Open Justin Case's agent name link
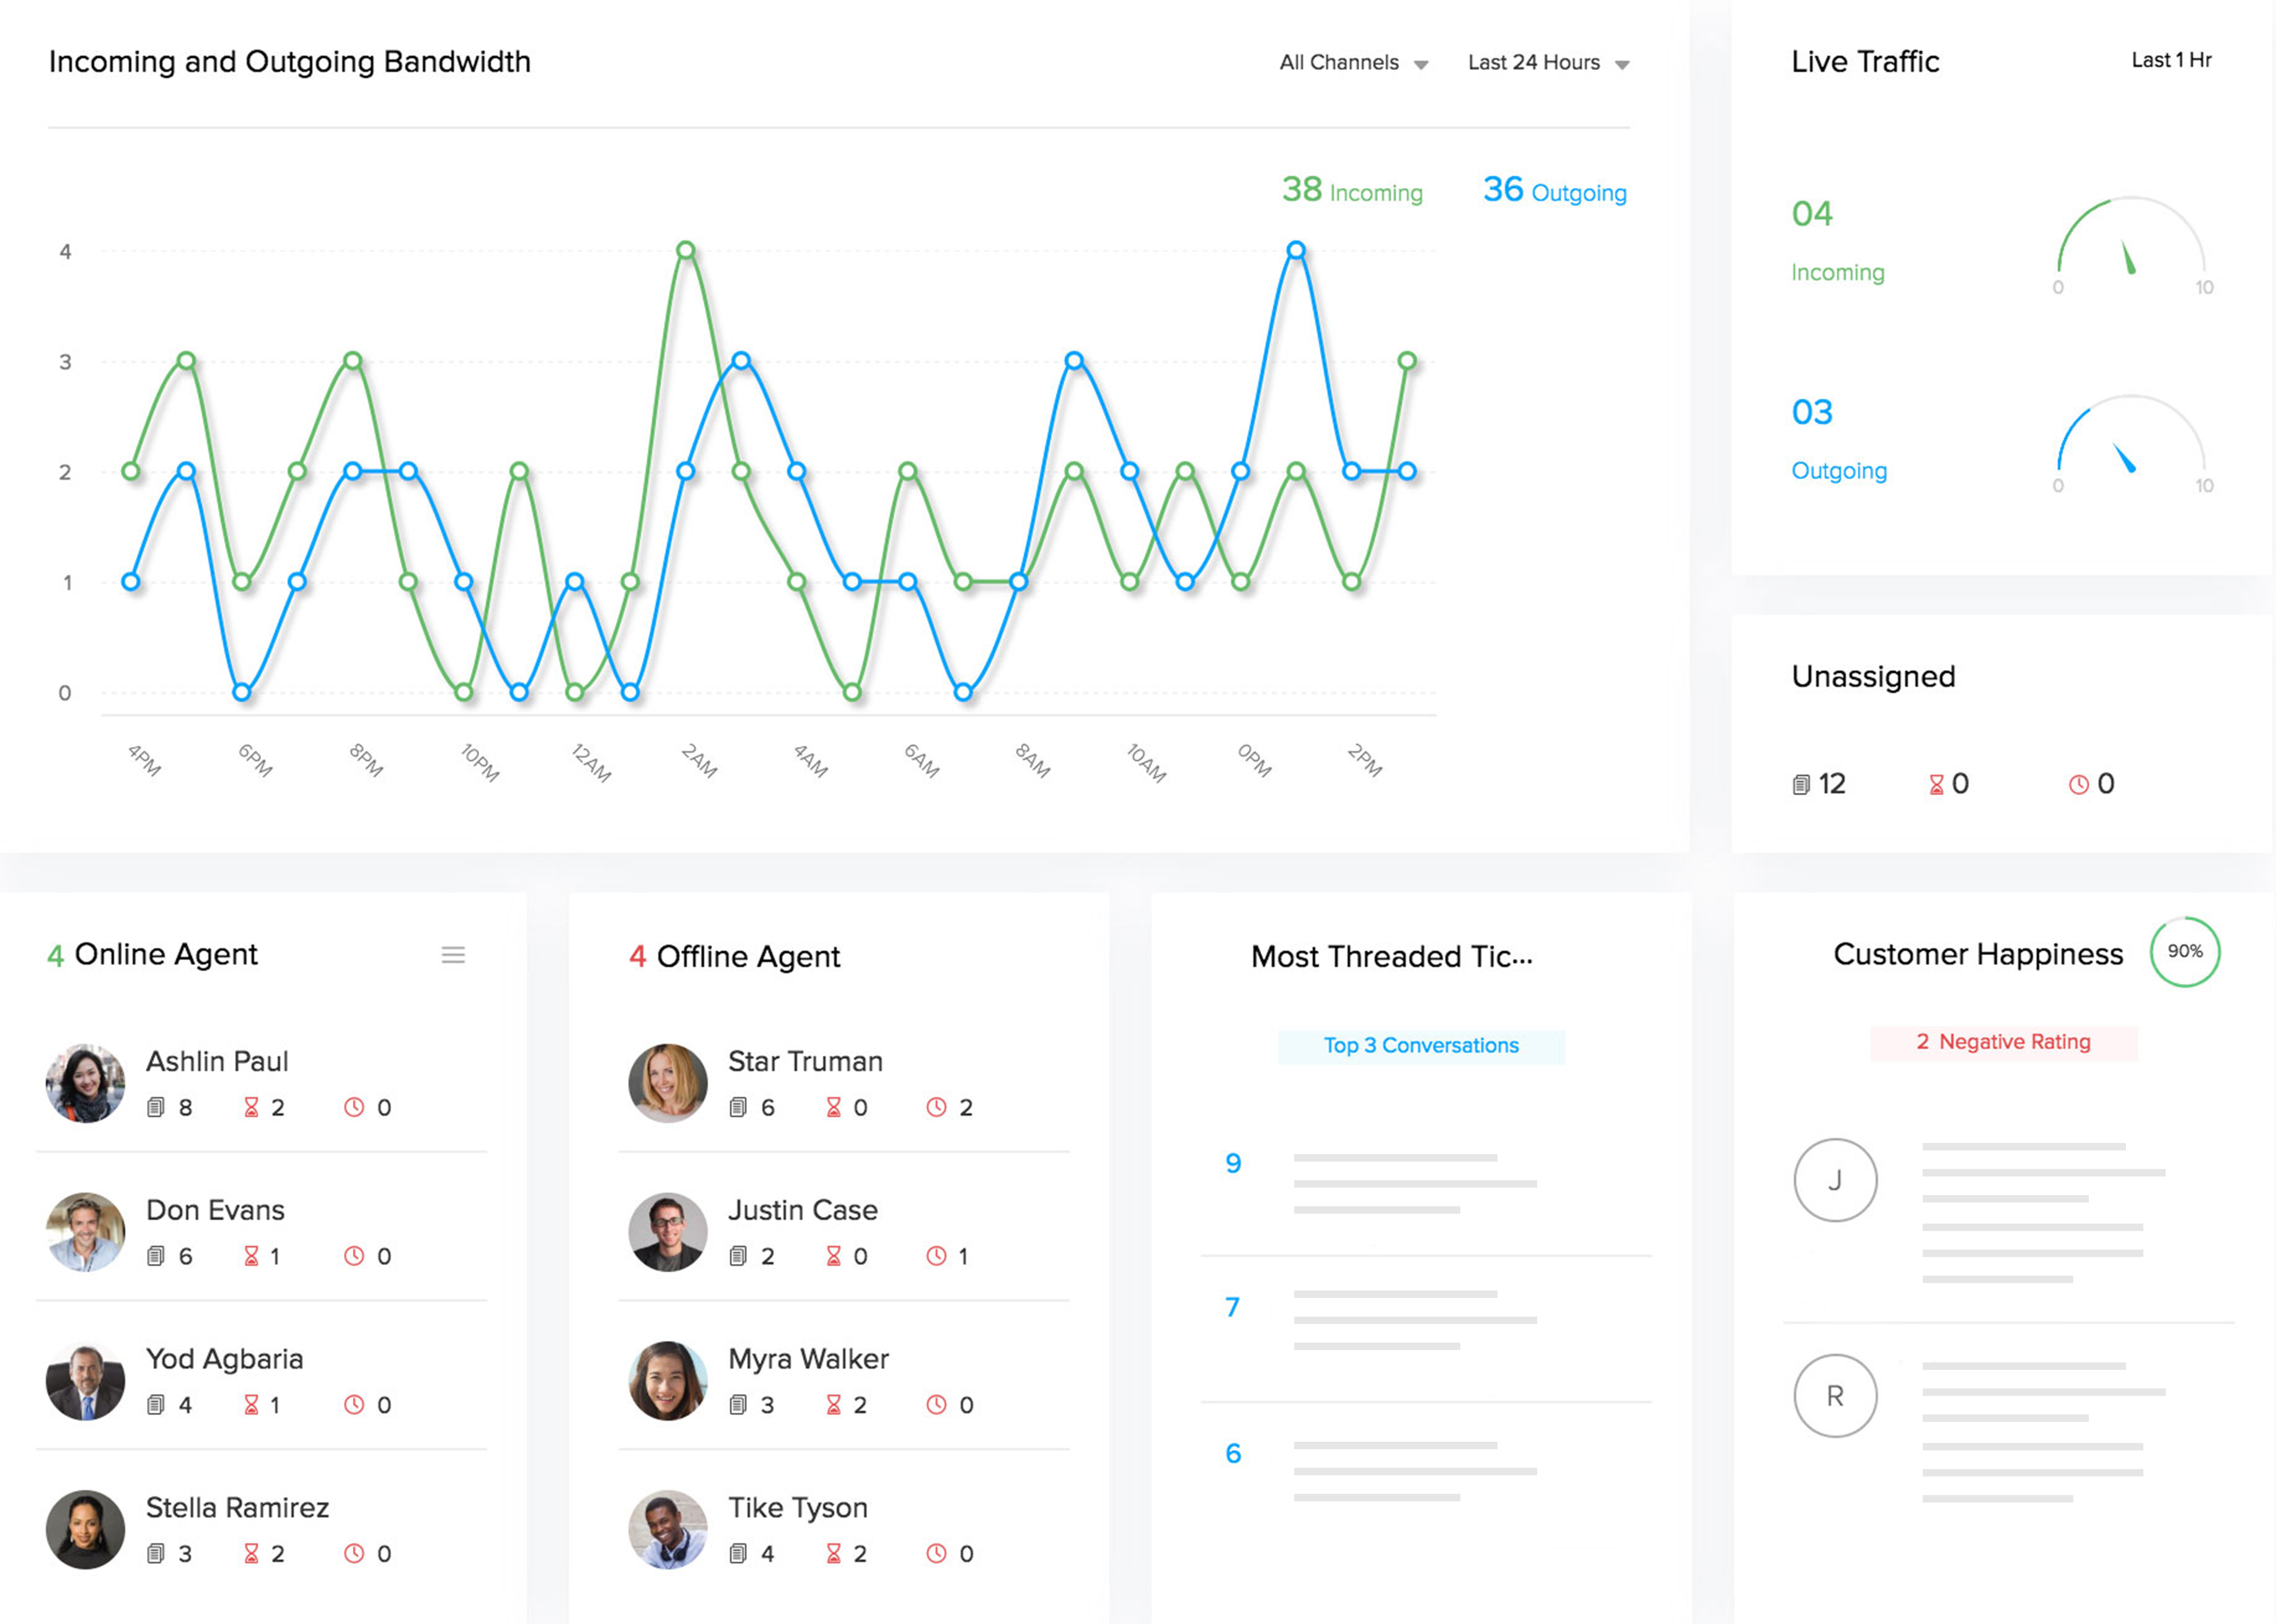 pyautogui.click(x=802, y=1210)
